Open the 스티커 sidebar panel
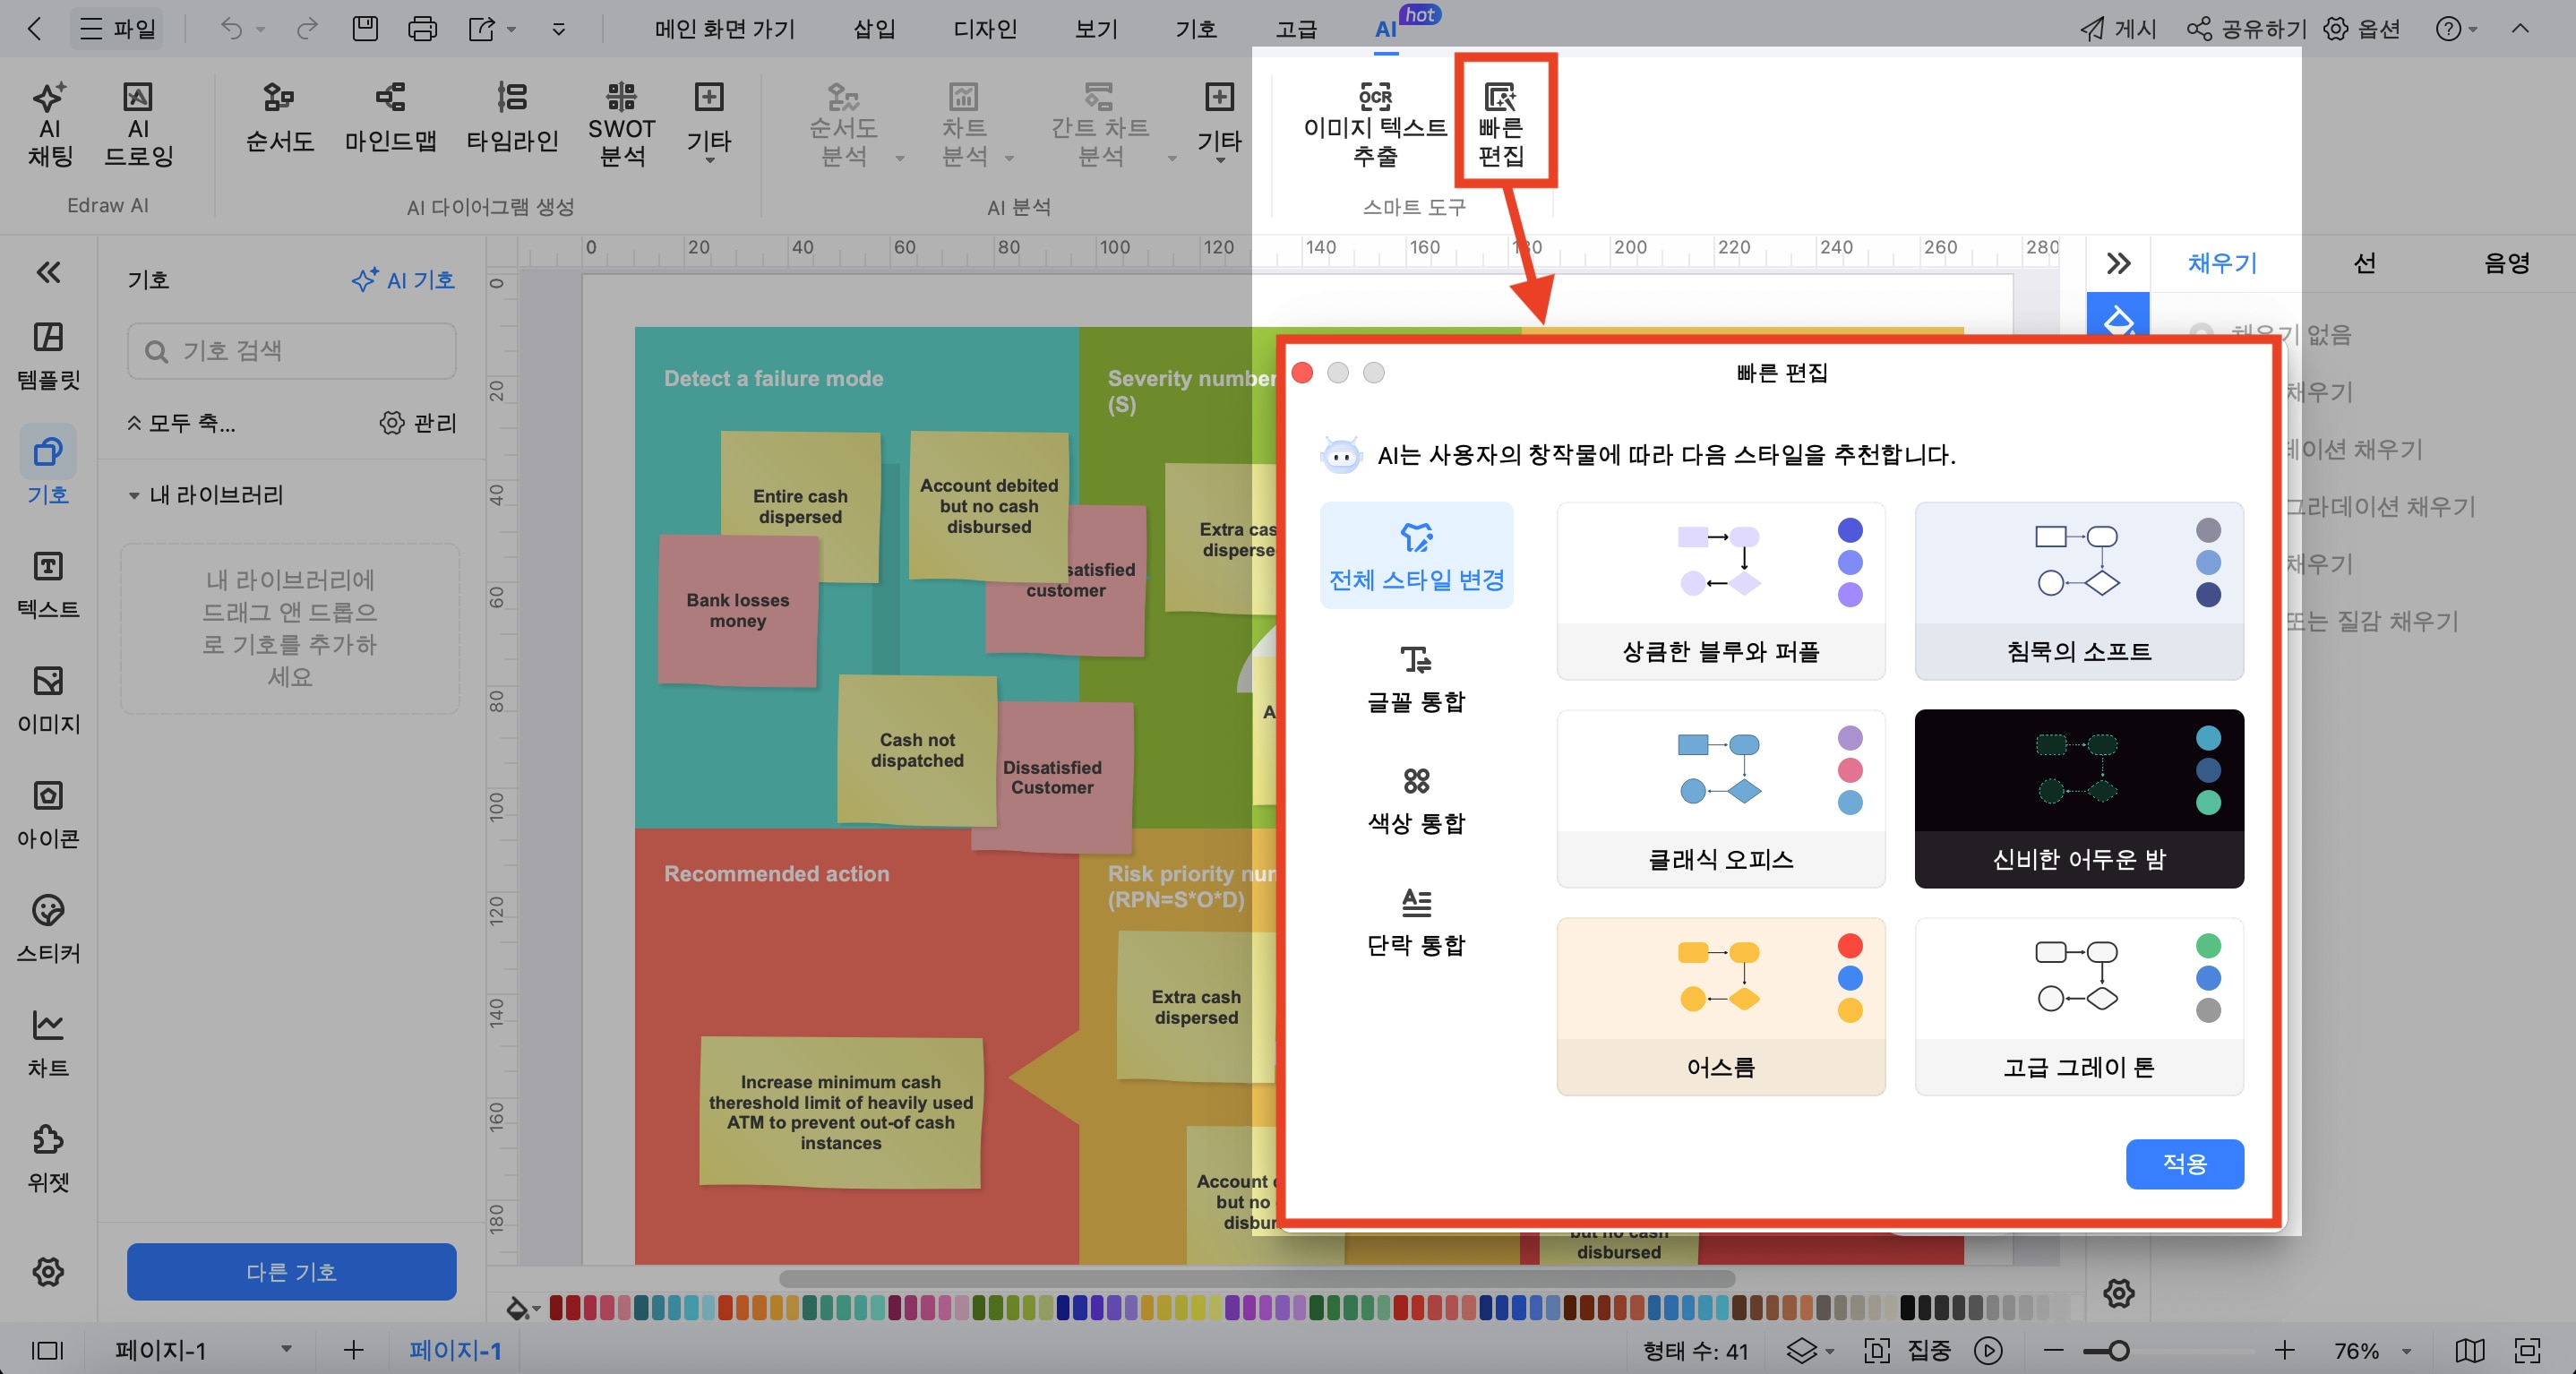The width and height of the screenshot is (2576, 1374). (x=48, y=927)
